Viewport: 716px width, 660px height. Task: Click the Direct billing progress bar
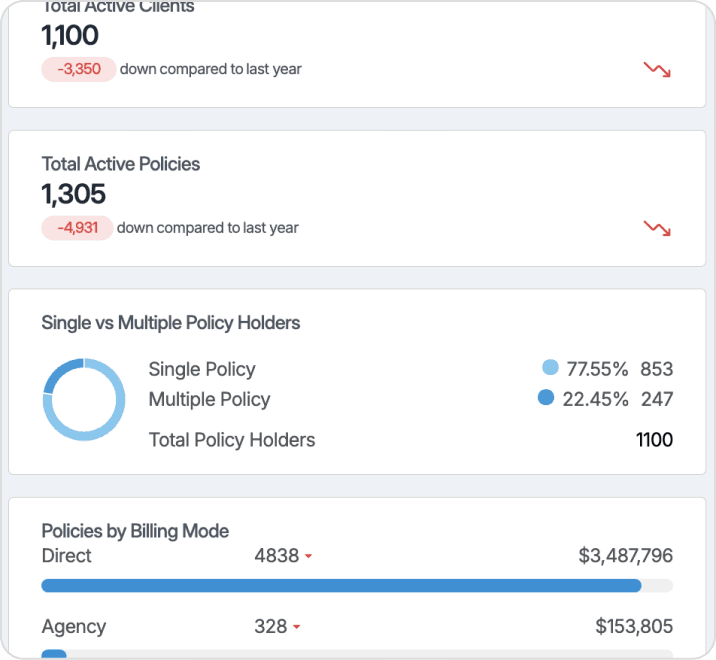click(x=356, y=585)
